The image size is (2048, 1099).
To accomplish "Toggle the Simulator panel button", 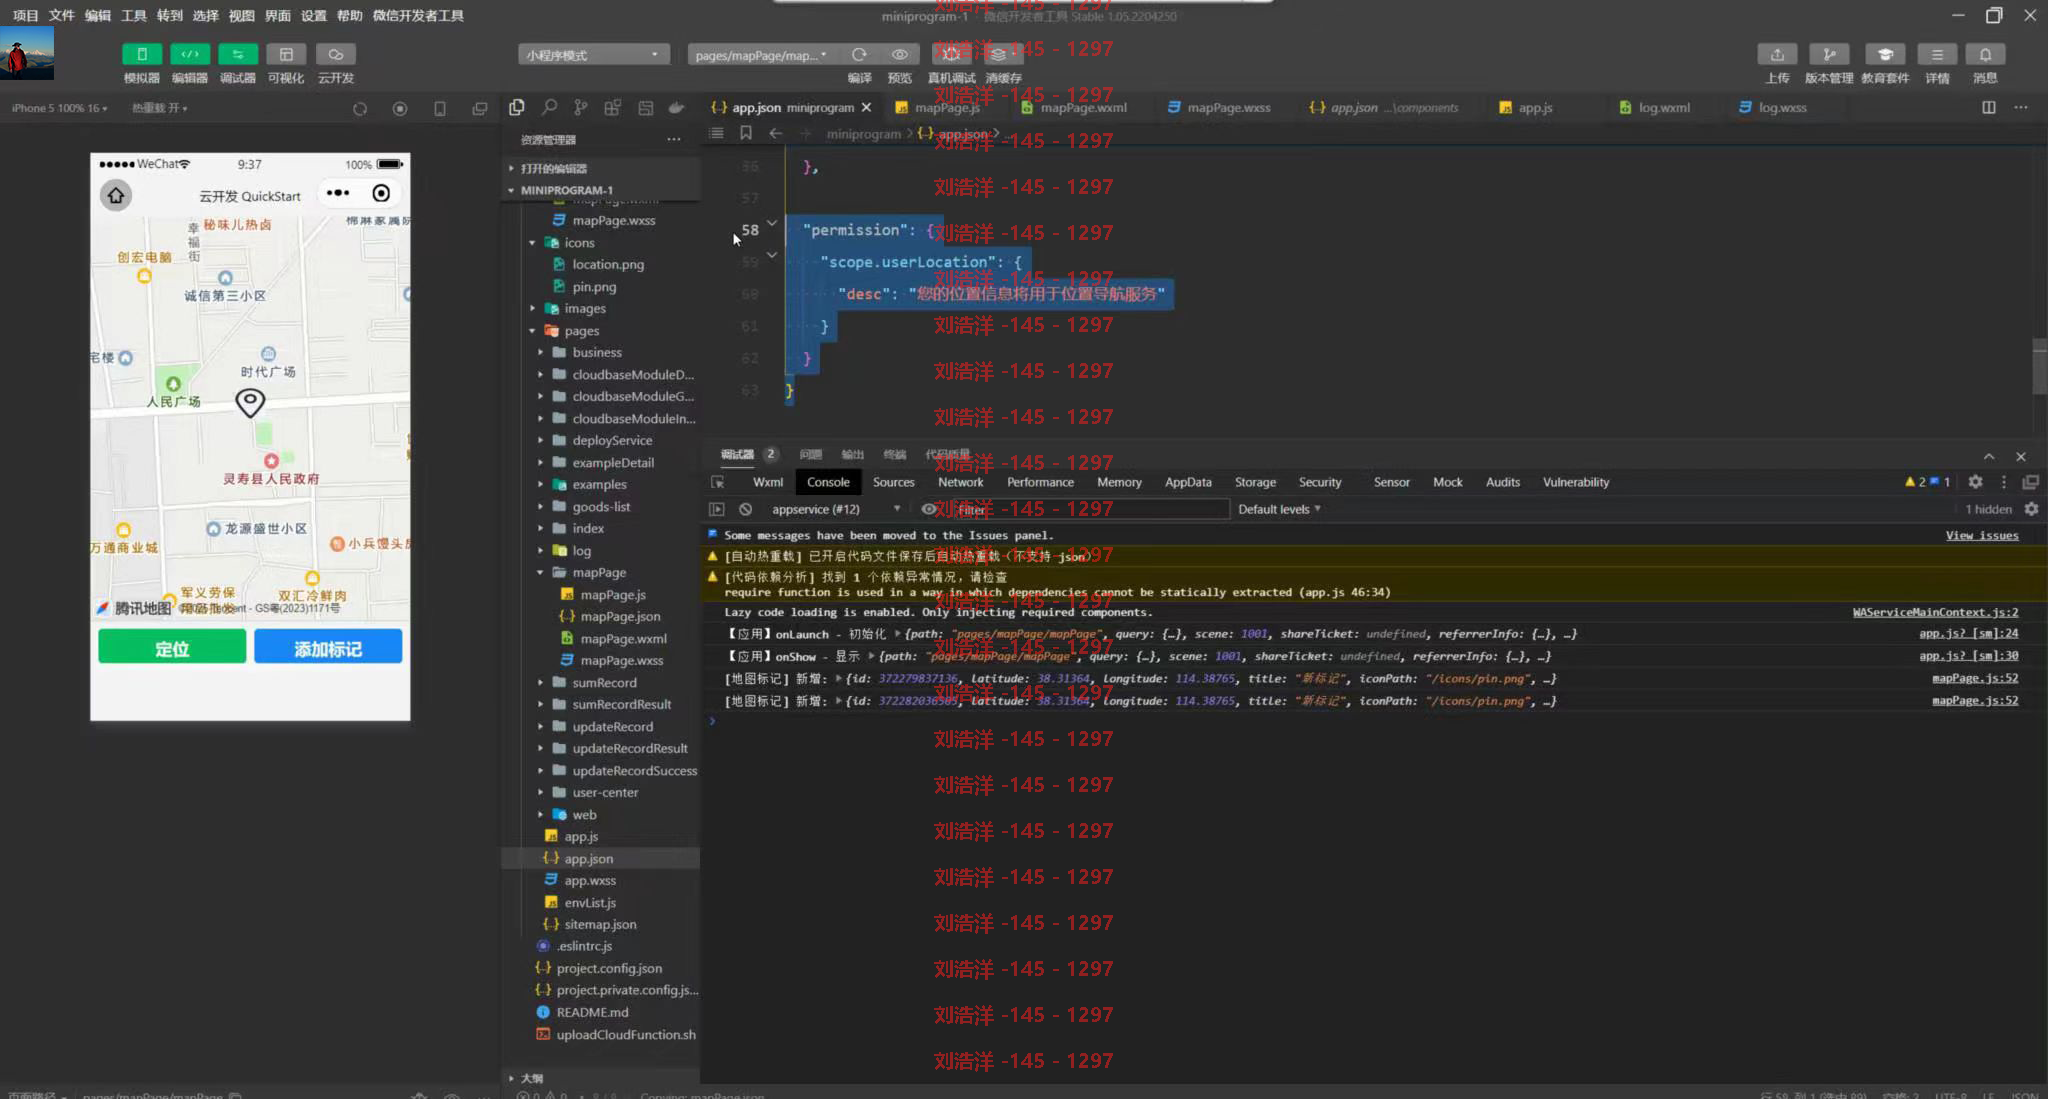I will coord(142,54).
